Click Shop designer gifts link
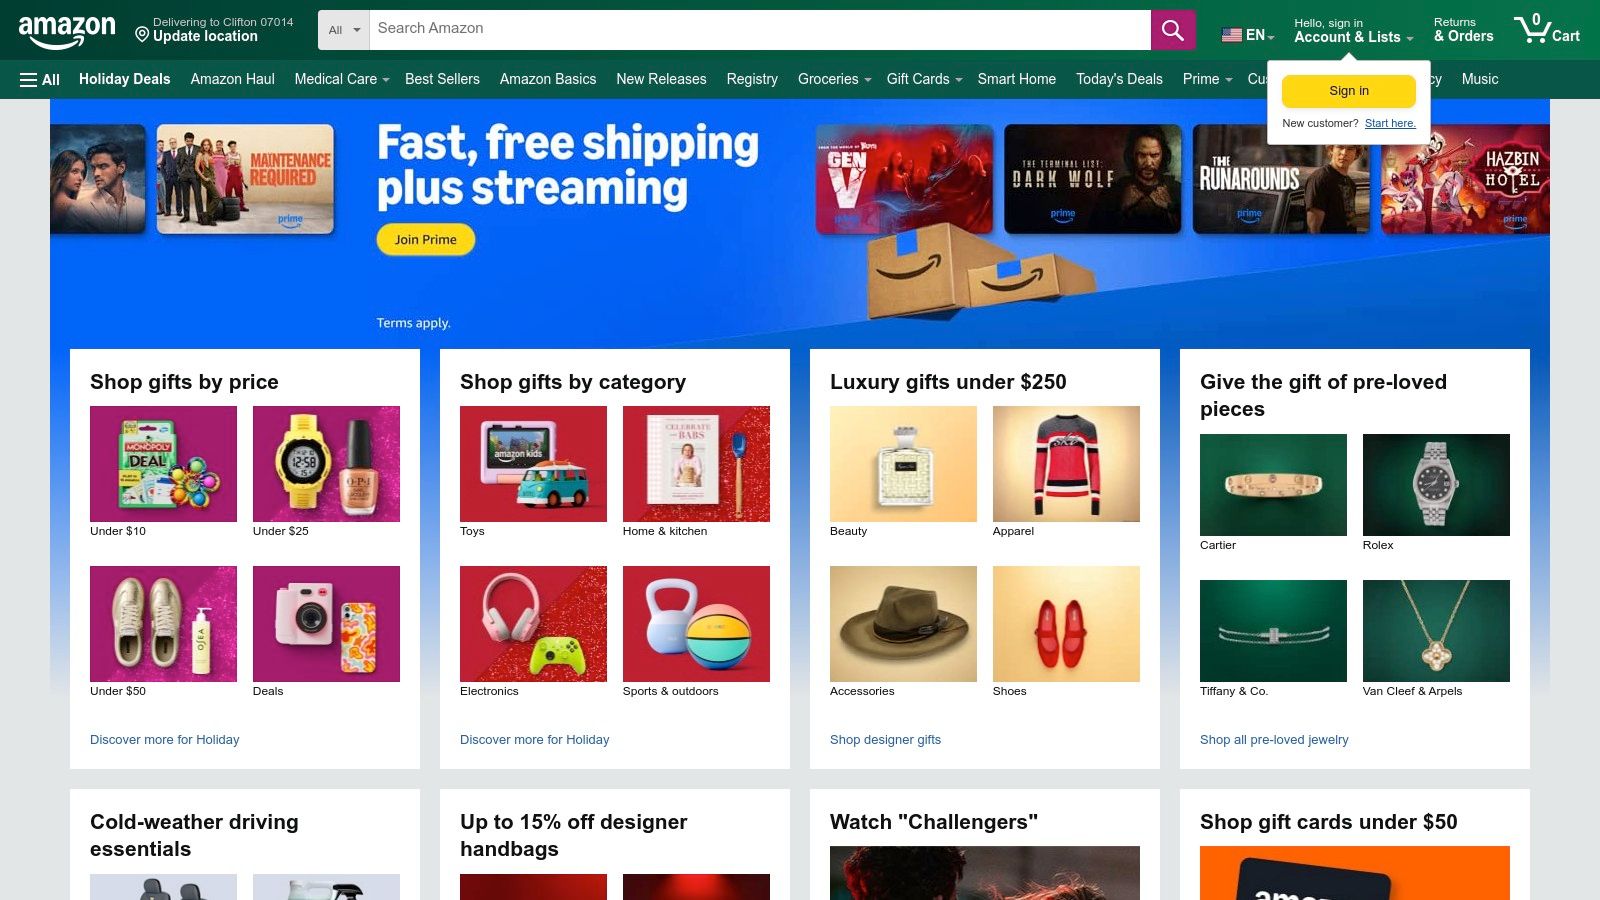The height and width of the screenshot is (900, 1600). pyautogui.click(x=885, y=740)
